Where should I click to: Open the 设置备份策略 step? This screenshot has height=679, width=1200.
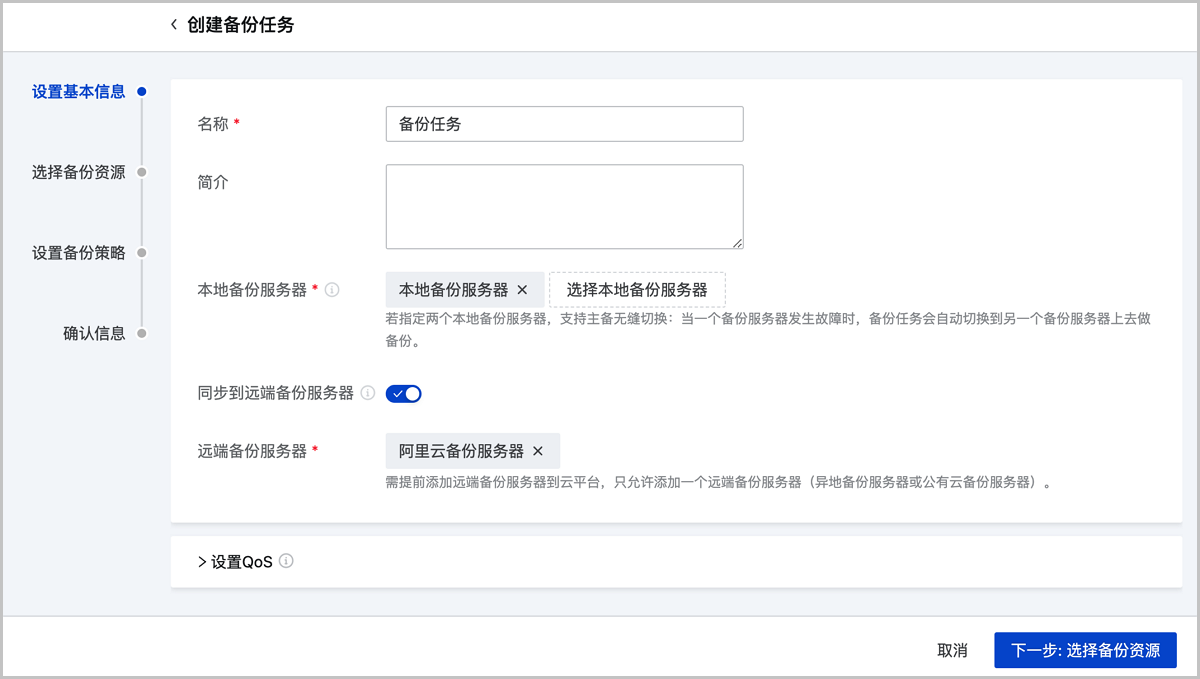tap(79, 253)
